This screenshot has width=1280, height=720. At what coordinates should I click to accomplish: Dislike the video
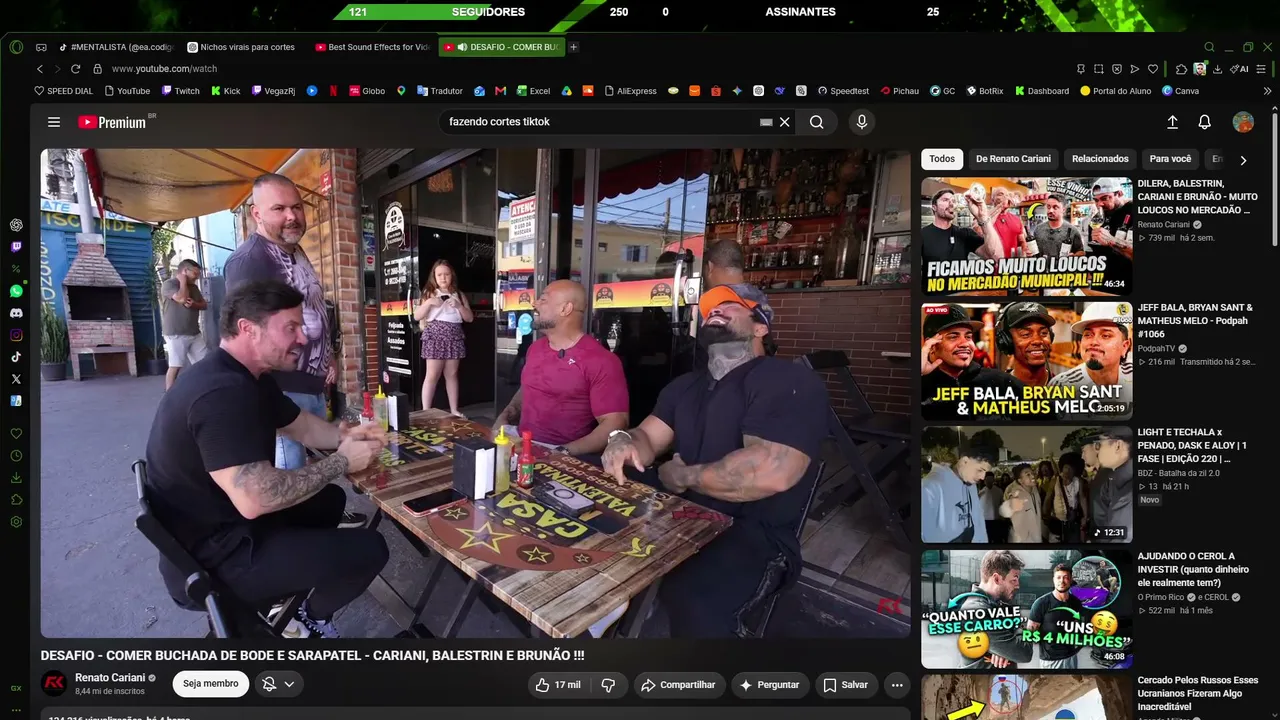coord(608,685)
